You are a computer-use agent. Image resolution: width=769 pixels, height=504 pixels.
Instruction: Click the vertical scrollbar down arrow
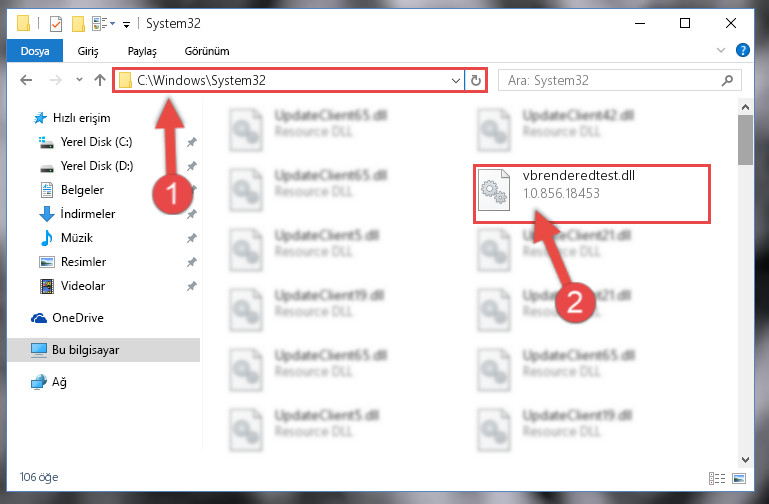(745, 459)
